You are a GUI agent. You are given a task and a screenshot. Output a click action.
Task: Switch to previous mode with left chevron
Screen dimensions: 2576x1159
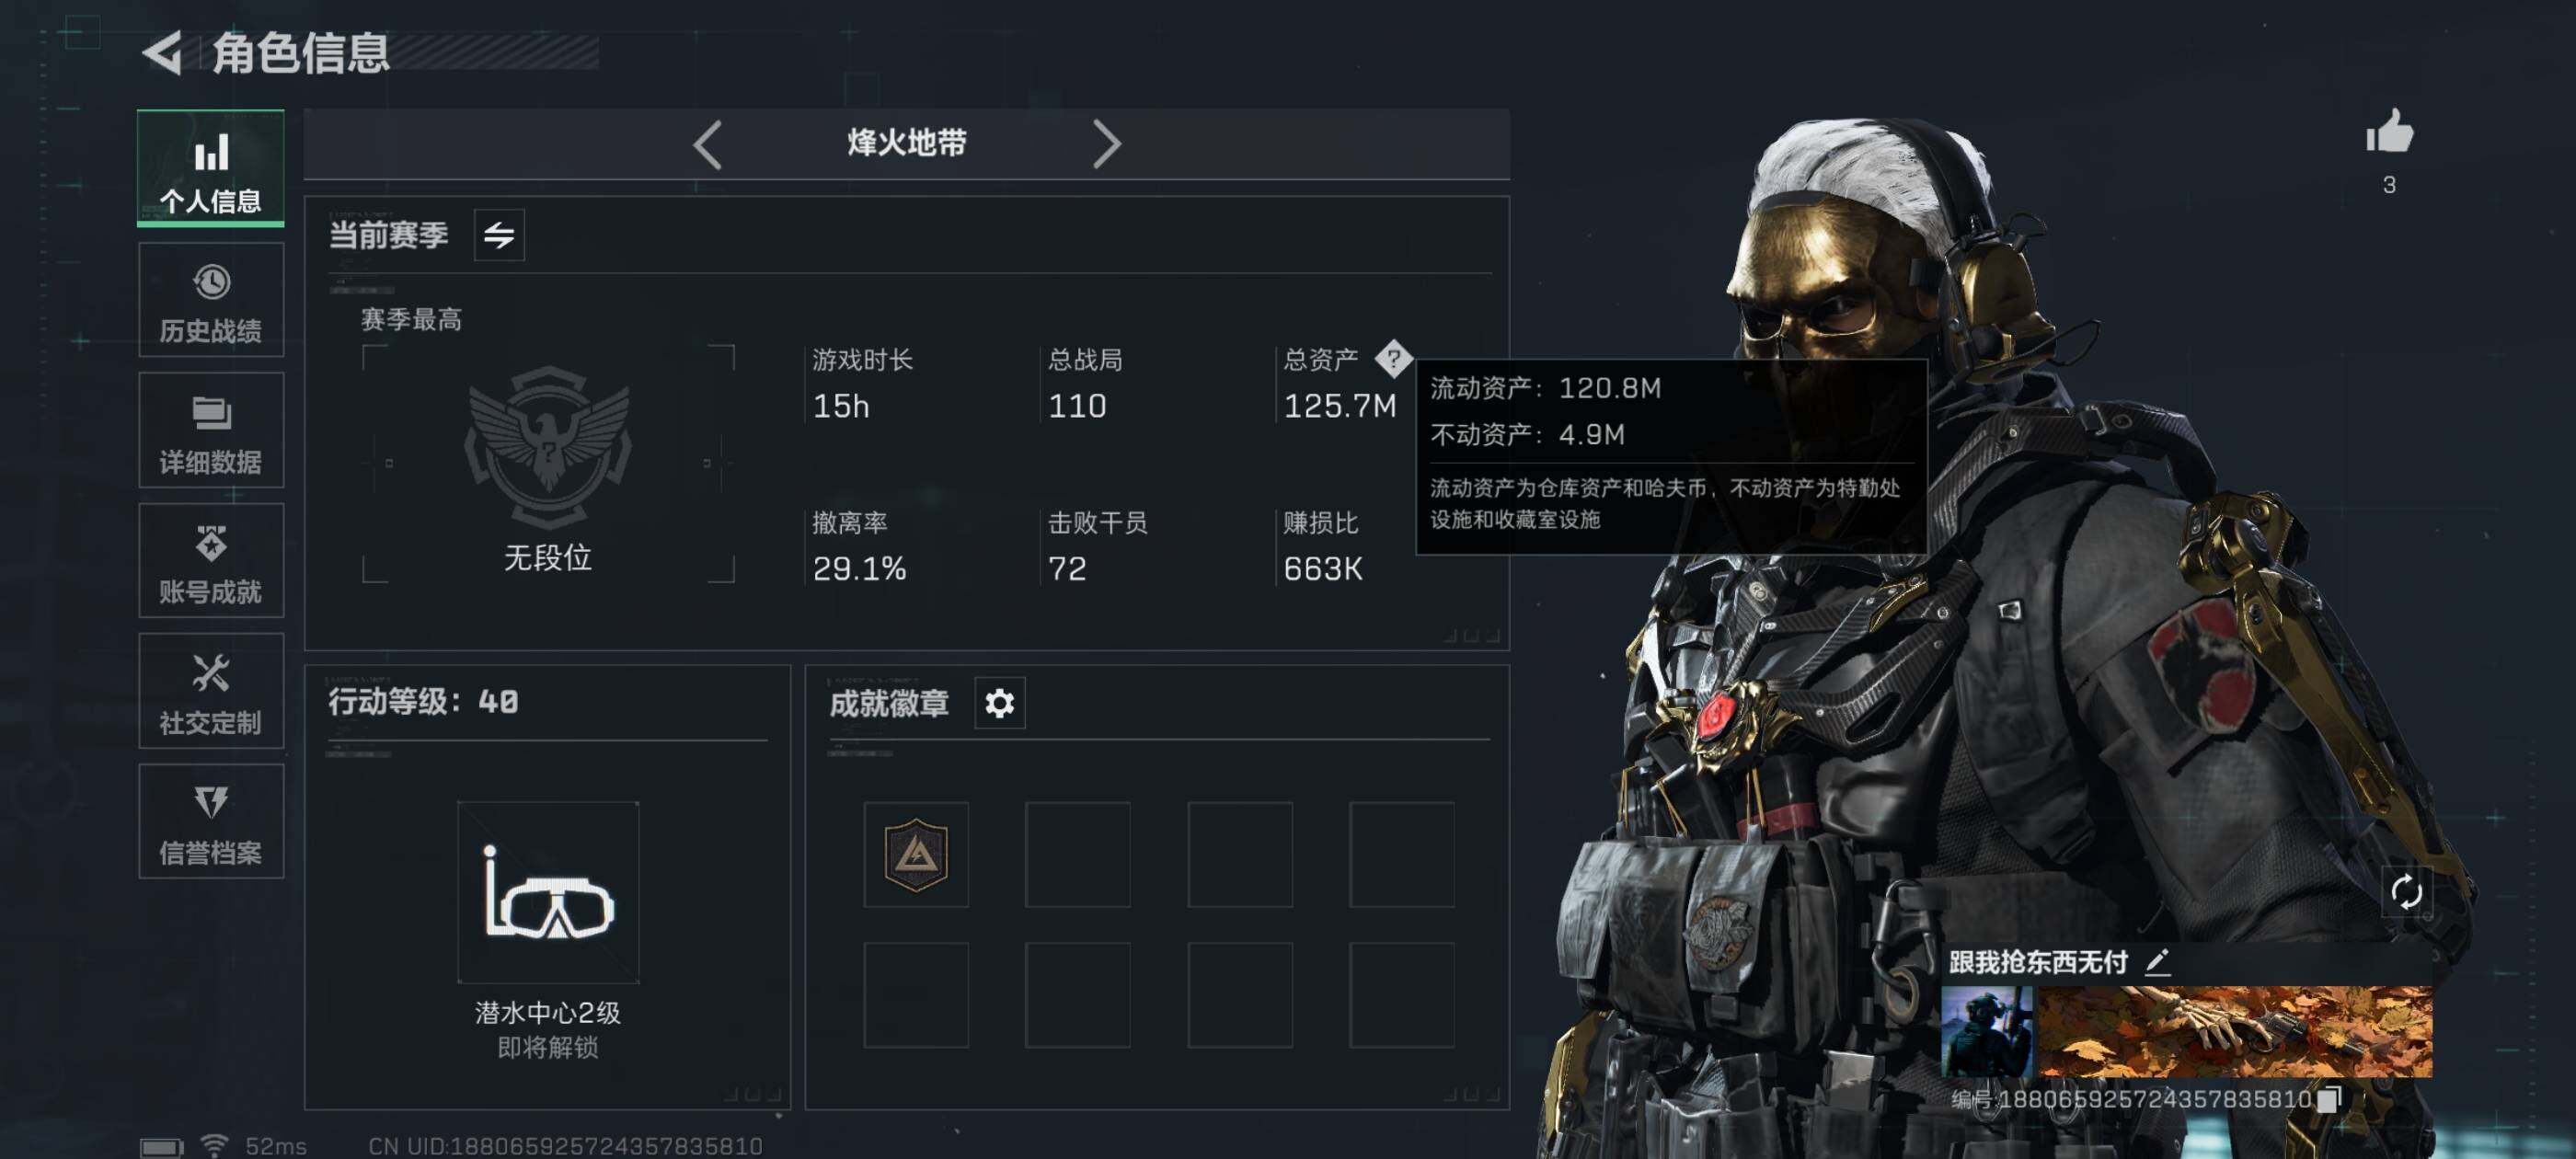708,144
